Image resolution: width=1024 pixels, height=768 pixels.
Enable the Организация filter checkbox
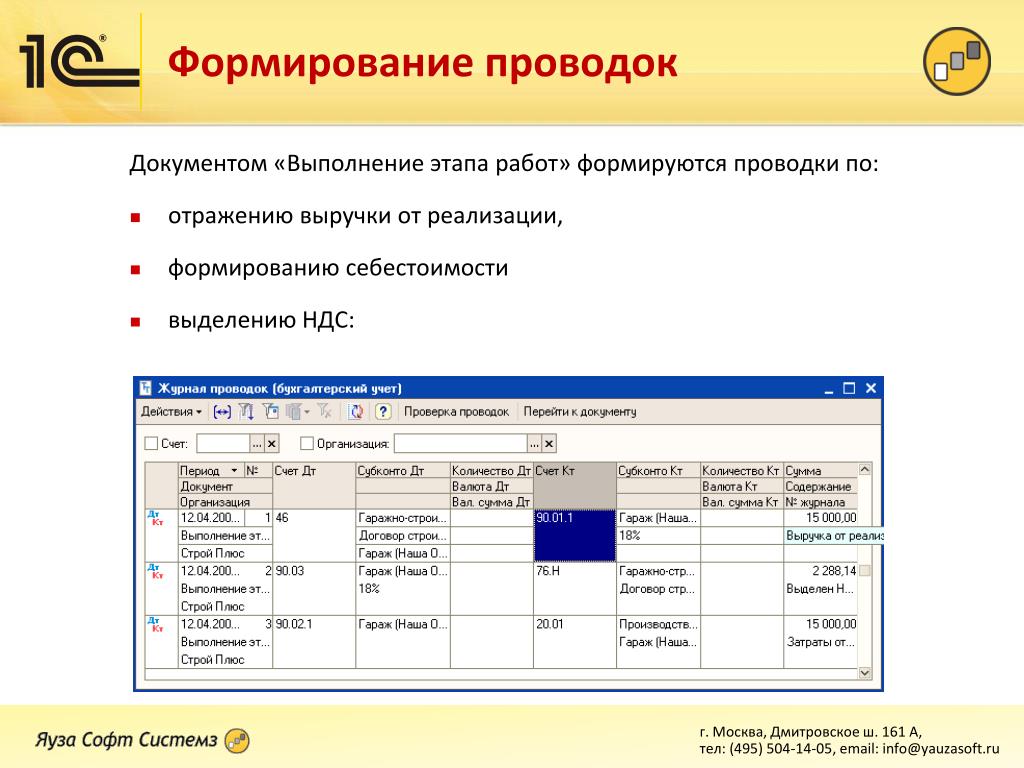point(306,444)
